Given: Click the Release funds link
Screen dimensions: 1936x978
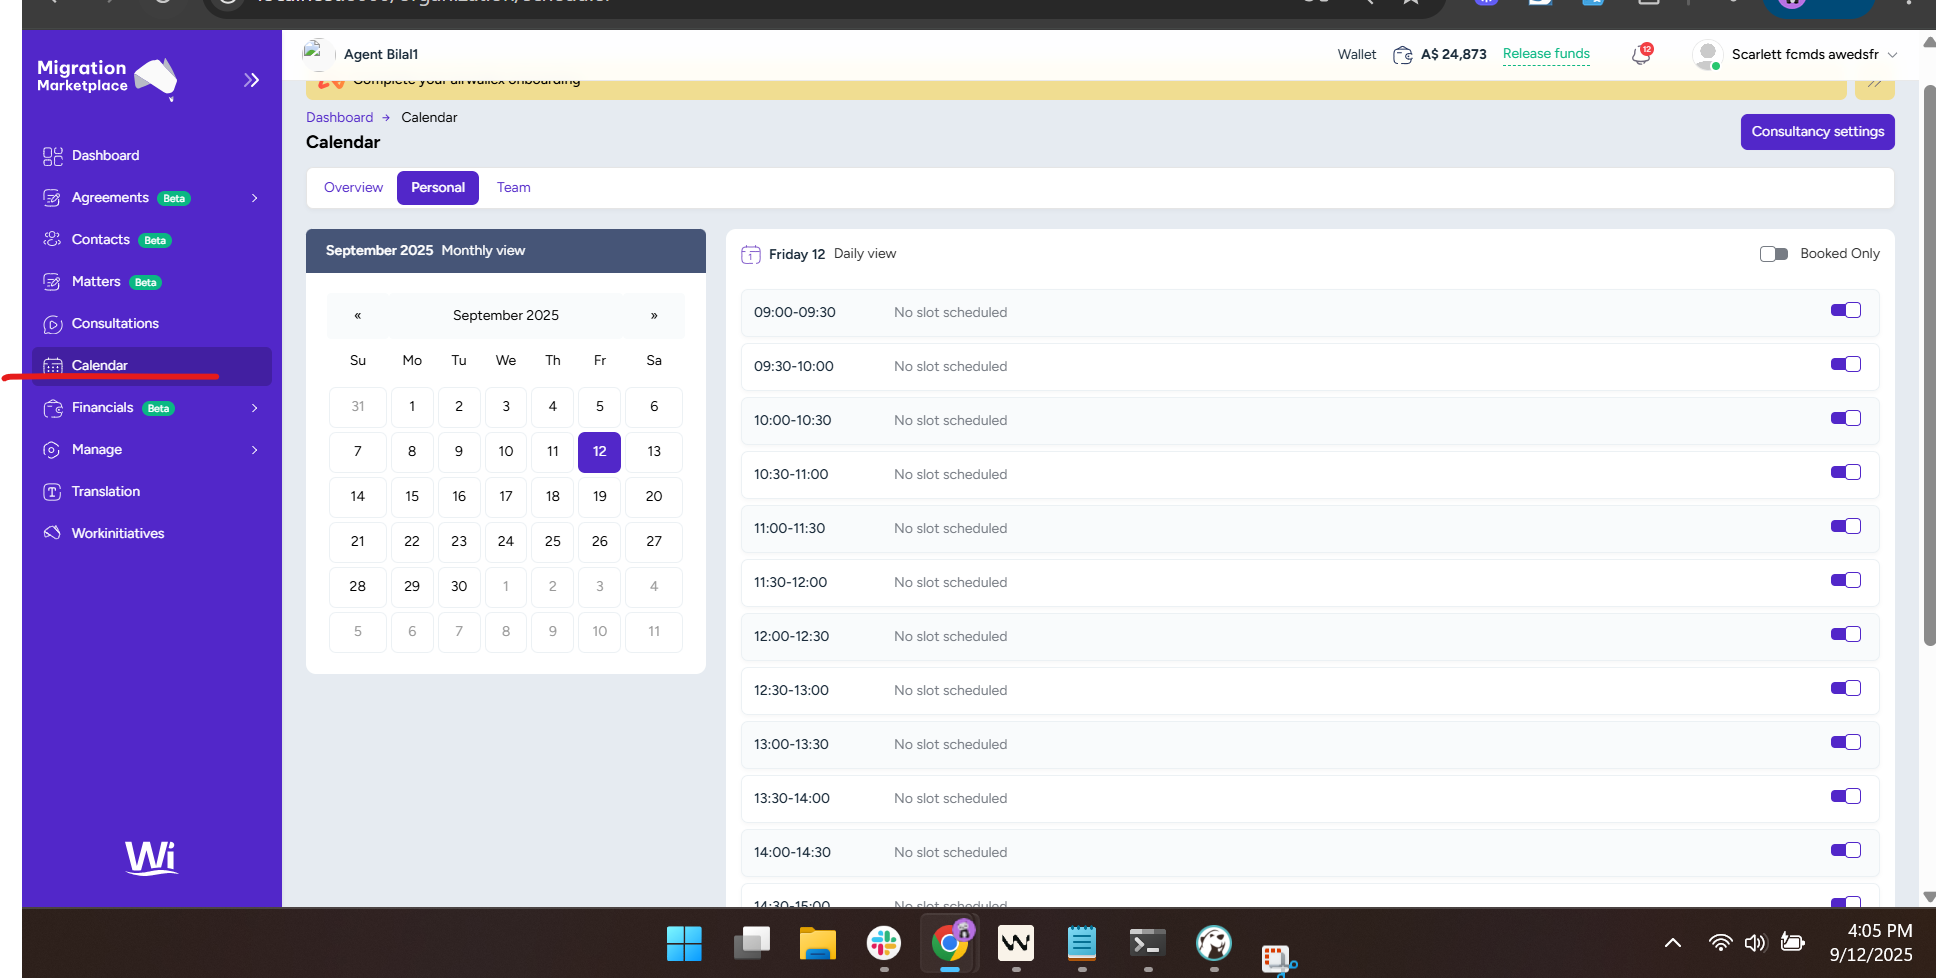Looking at the screenshot, I should point(1546,54).
